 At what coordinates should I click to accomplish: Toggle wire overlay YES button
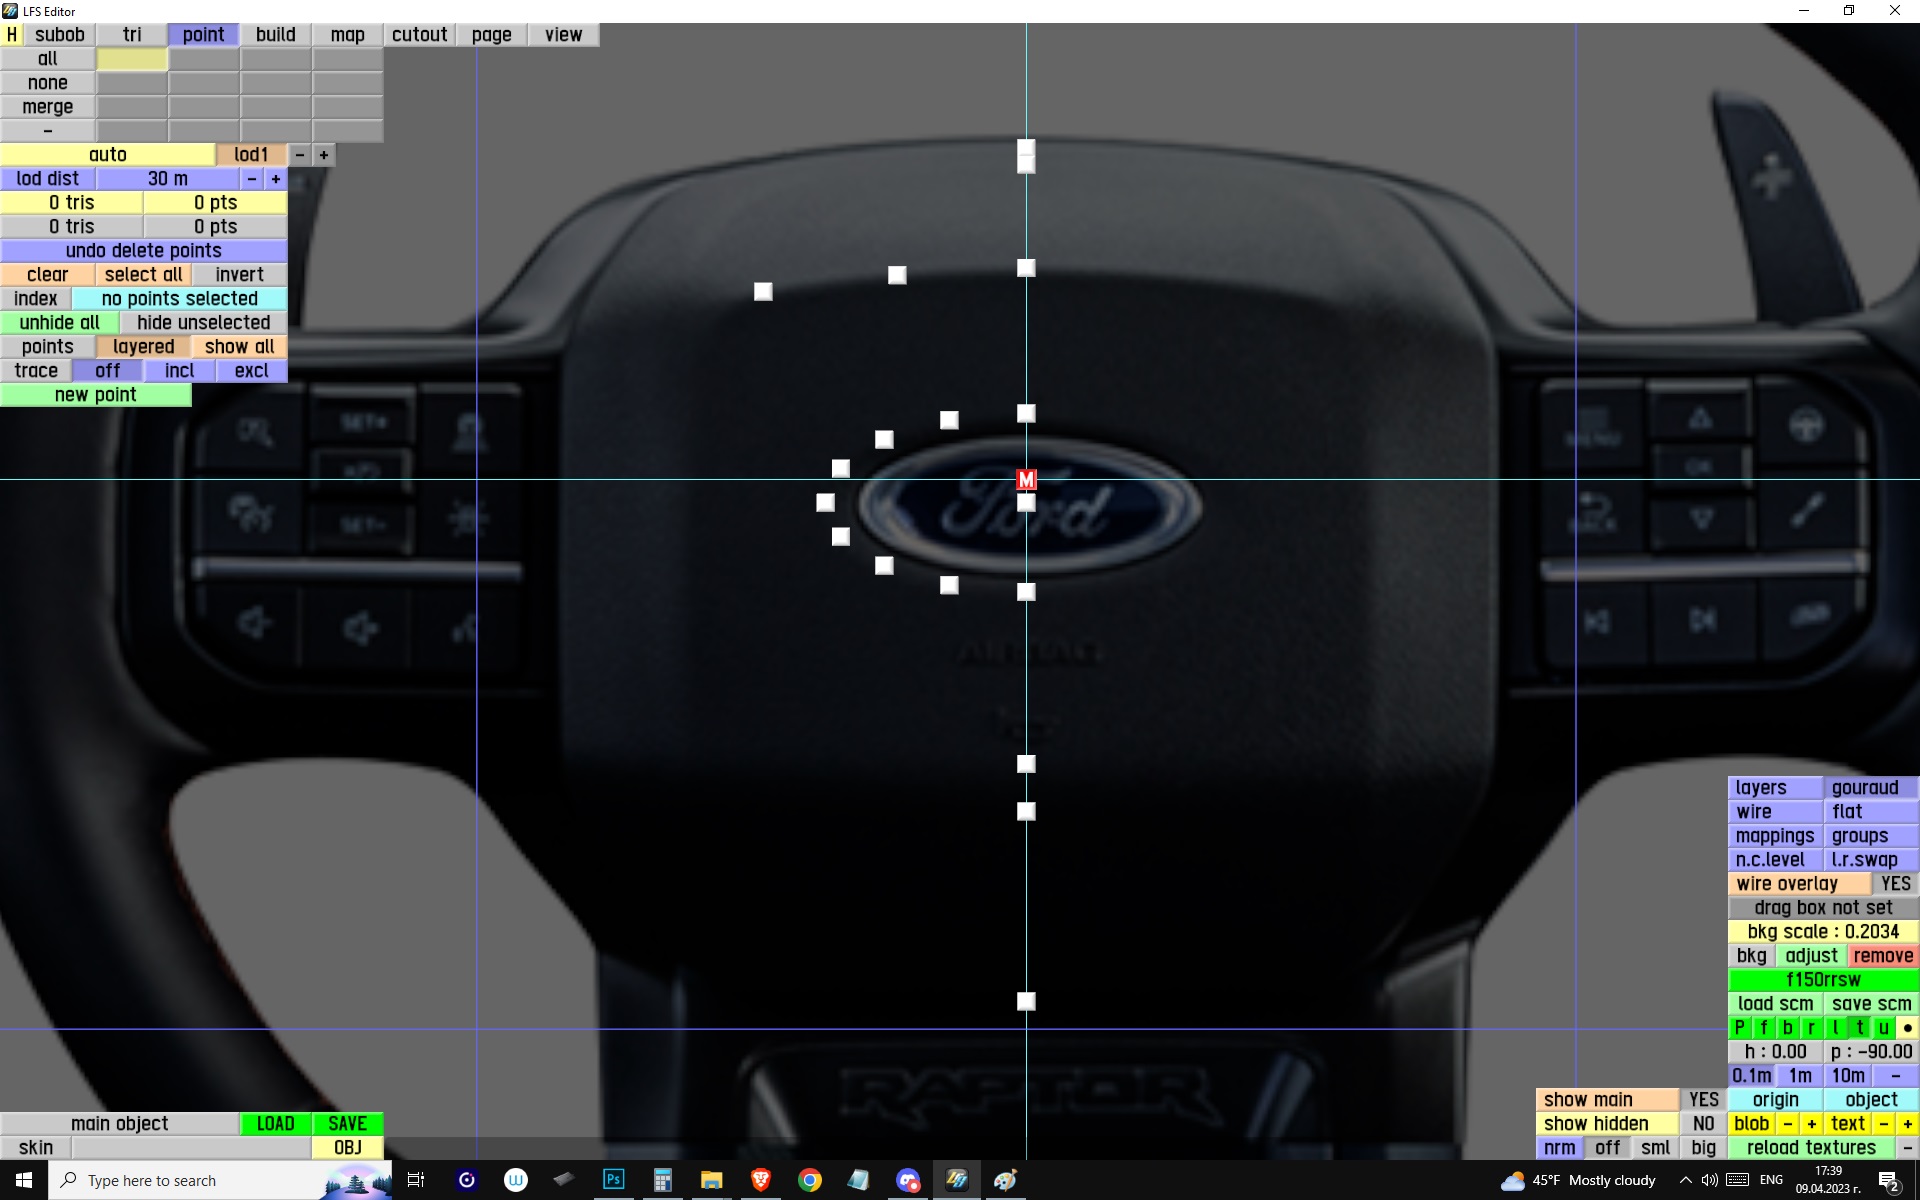1895,884
